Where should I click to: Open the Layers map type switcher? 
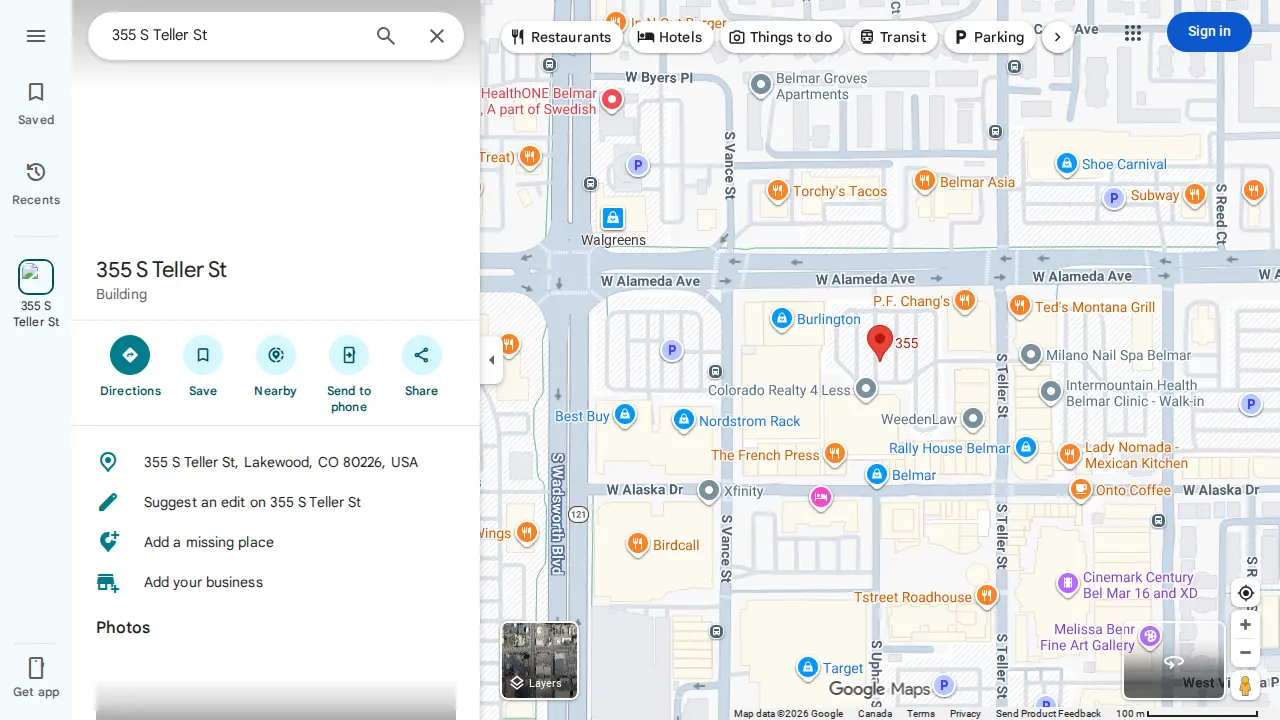[539, 660]
